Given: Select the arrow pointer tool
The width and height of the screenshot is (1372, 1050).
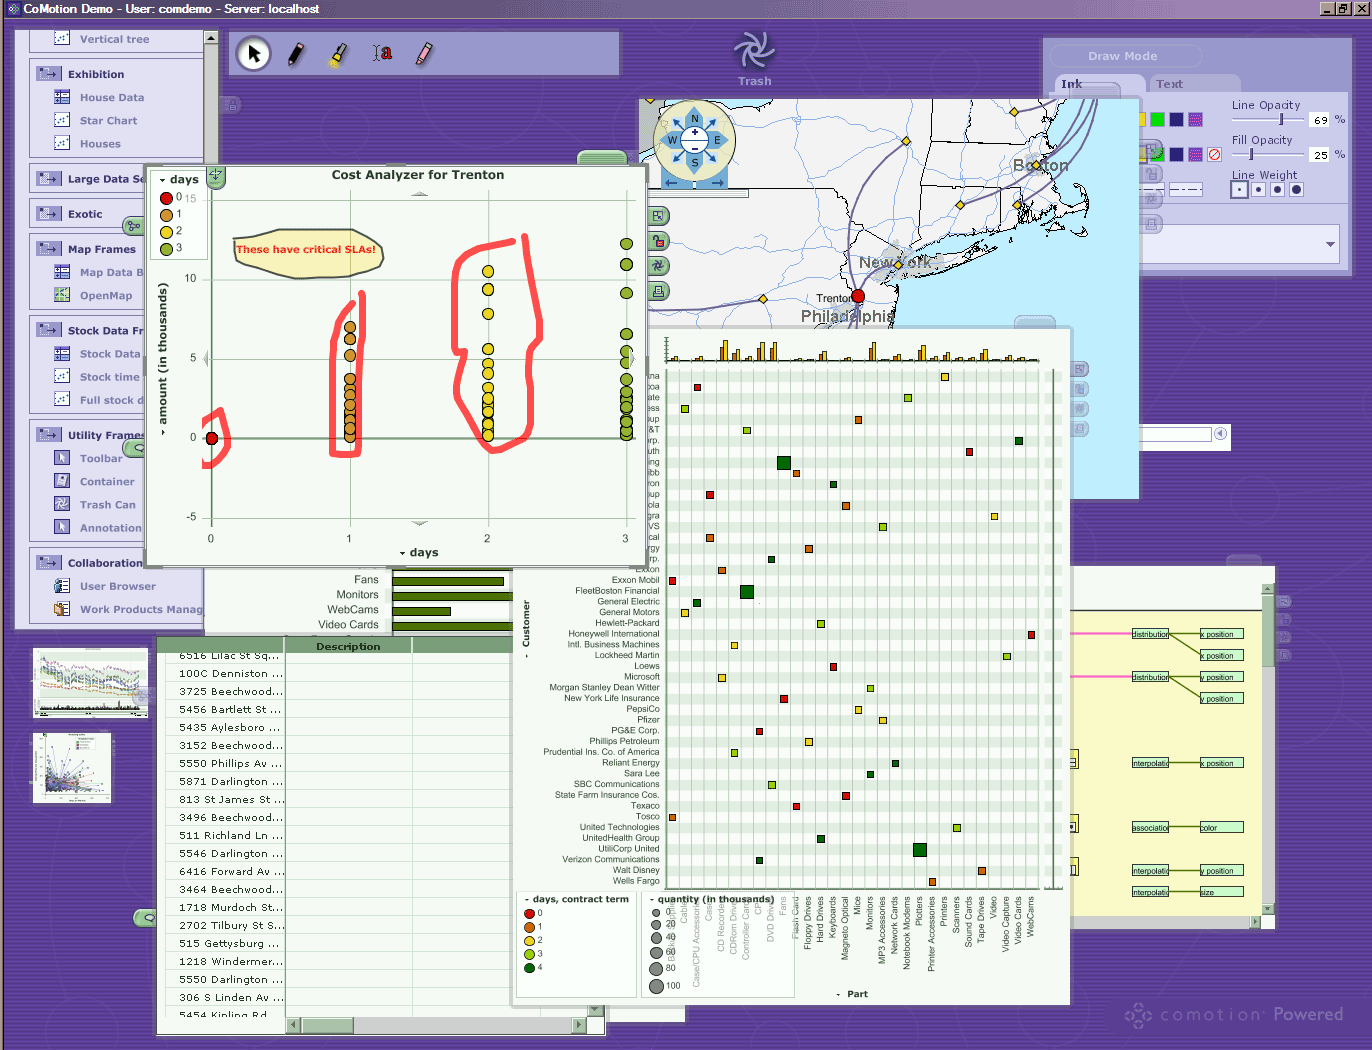Looking at the screenshot, I should coord(254,53).
